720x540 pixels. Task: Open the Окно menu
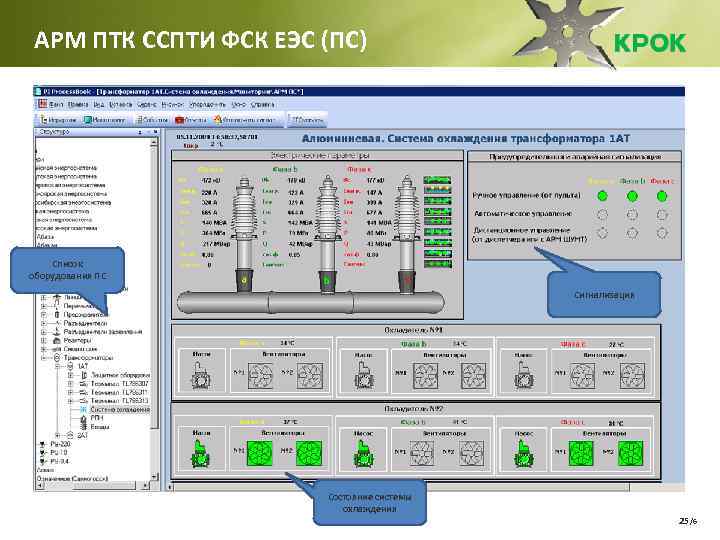click(238, 105)
